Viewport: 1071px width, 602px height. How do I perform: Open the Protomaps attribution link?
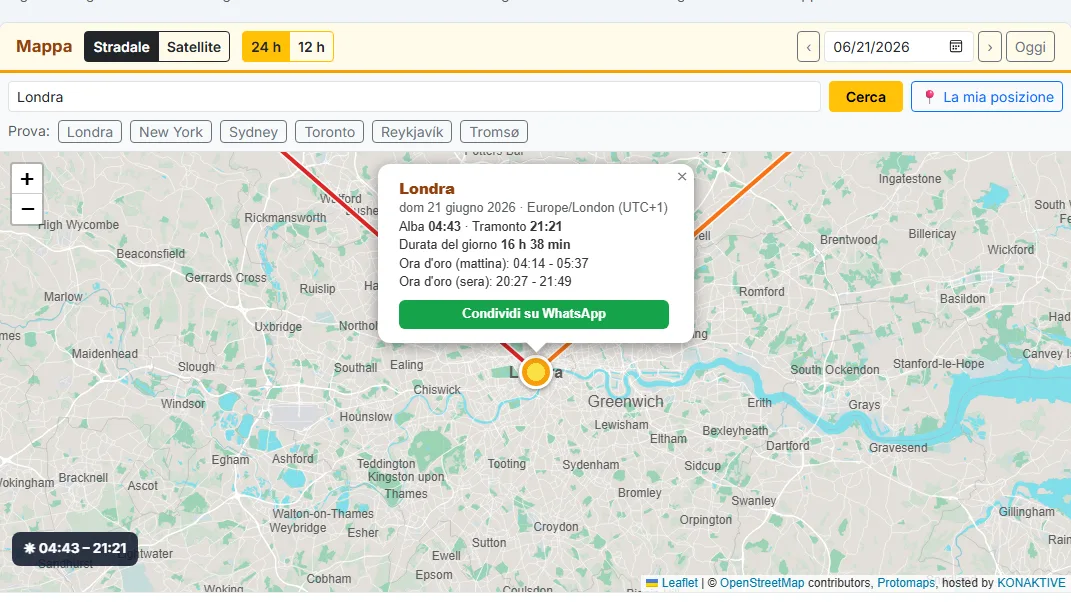906,583
